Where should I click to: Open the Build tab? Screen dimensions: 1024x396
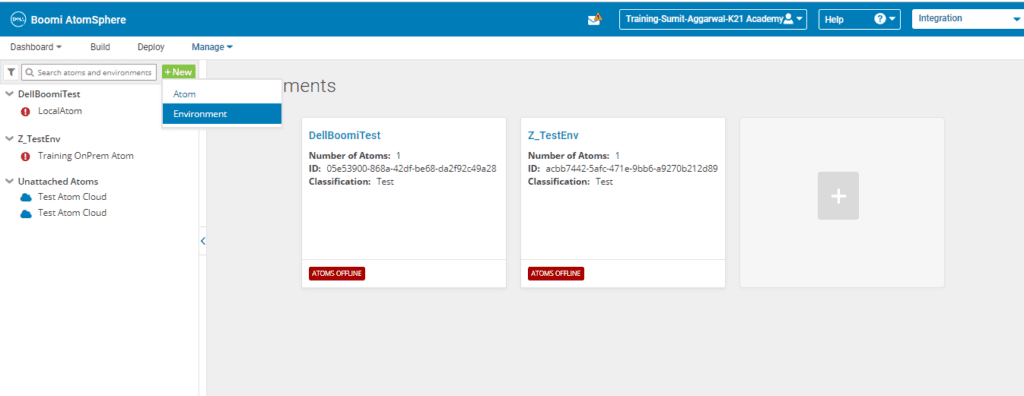100,47
